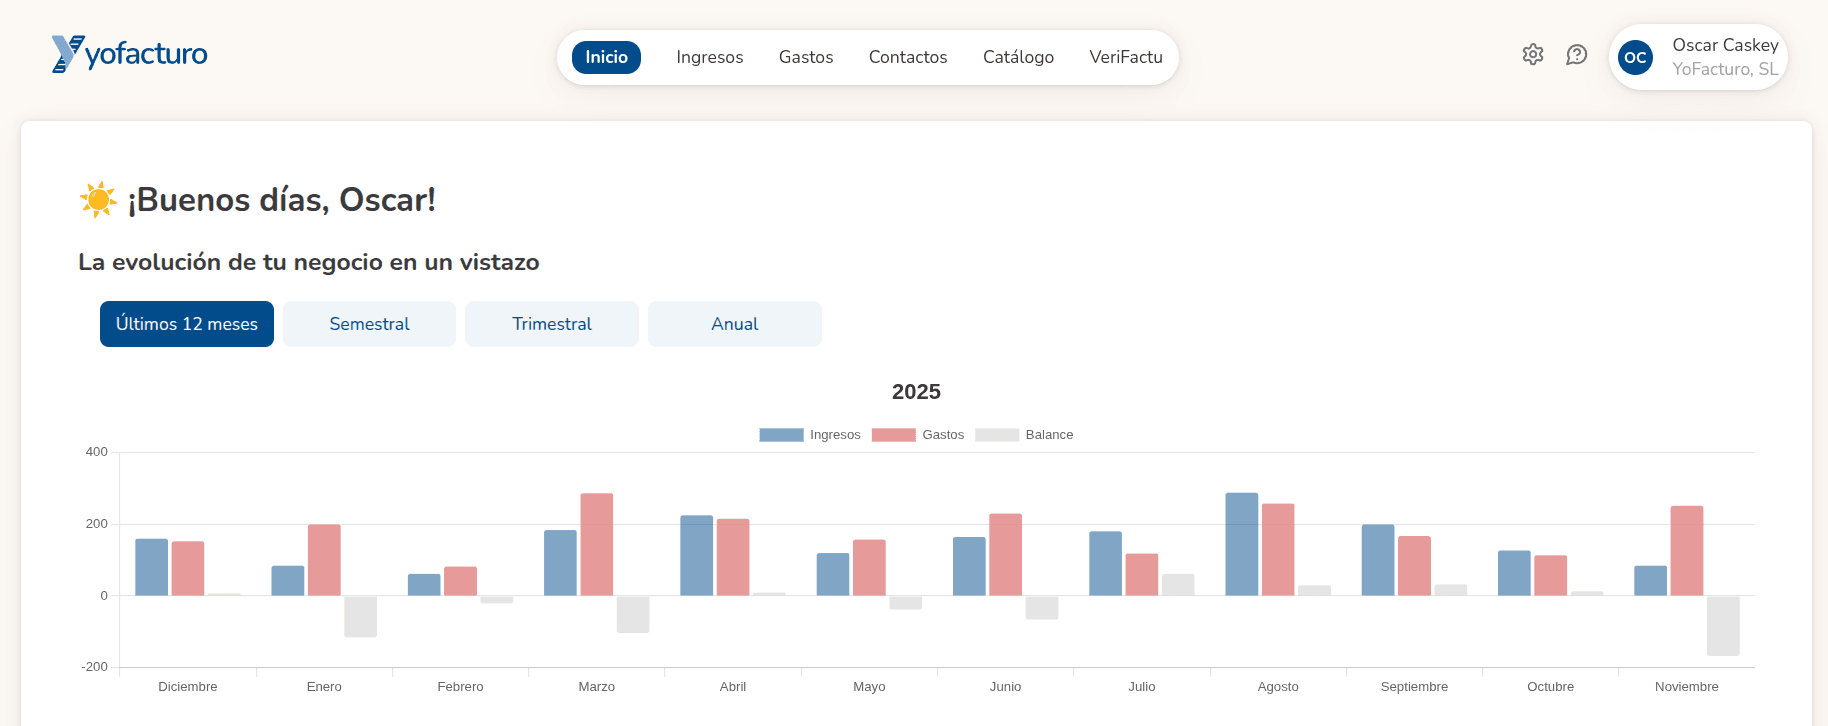Open the Contactos section
This screenshot has height=726, width=1828.
click(x=907, y=57)
